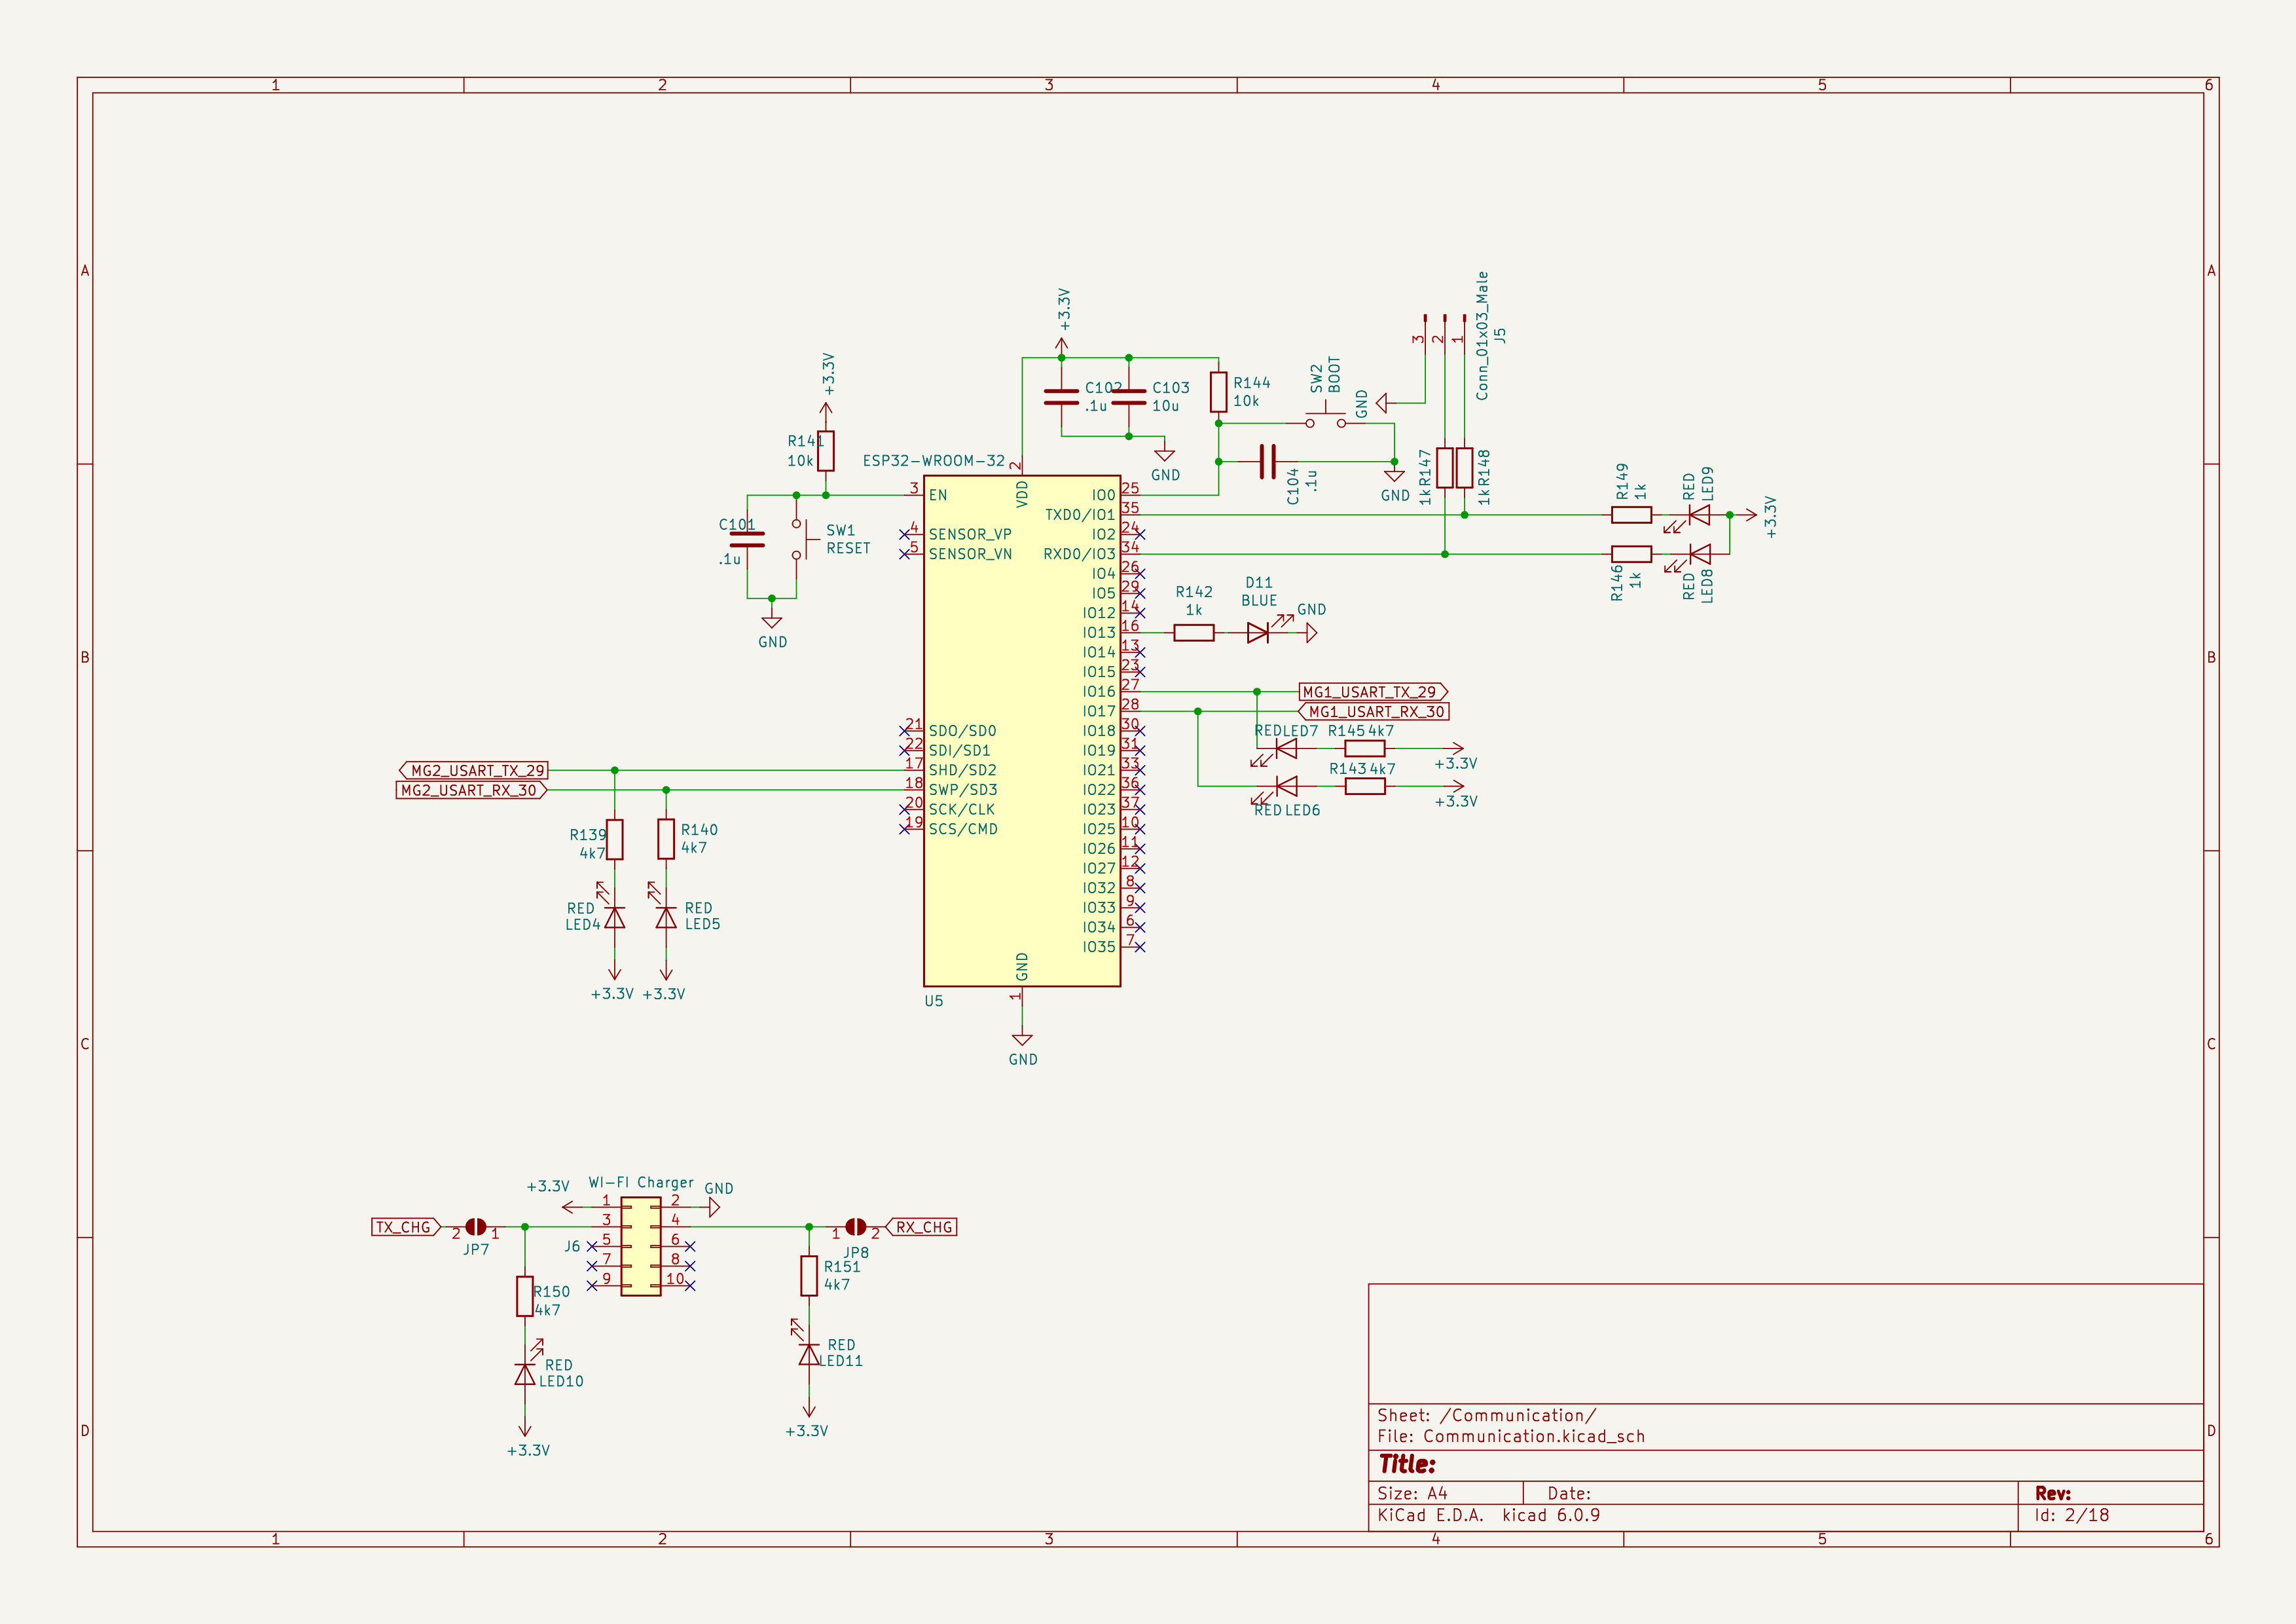Click the C104 capacitor symbol

pos(1267,461)
